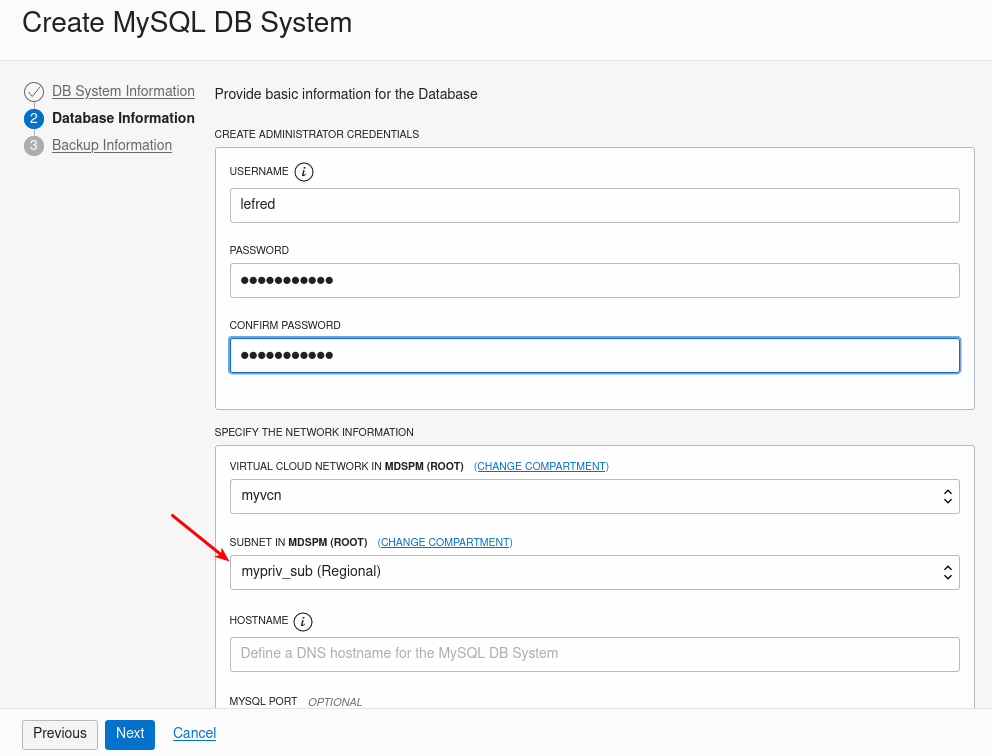
Task: Click the Specify the Network Information heading
Action: pyautogui.click(x=314, y=432)
